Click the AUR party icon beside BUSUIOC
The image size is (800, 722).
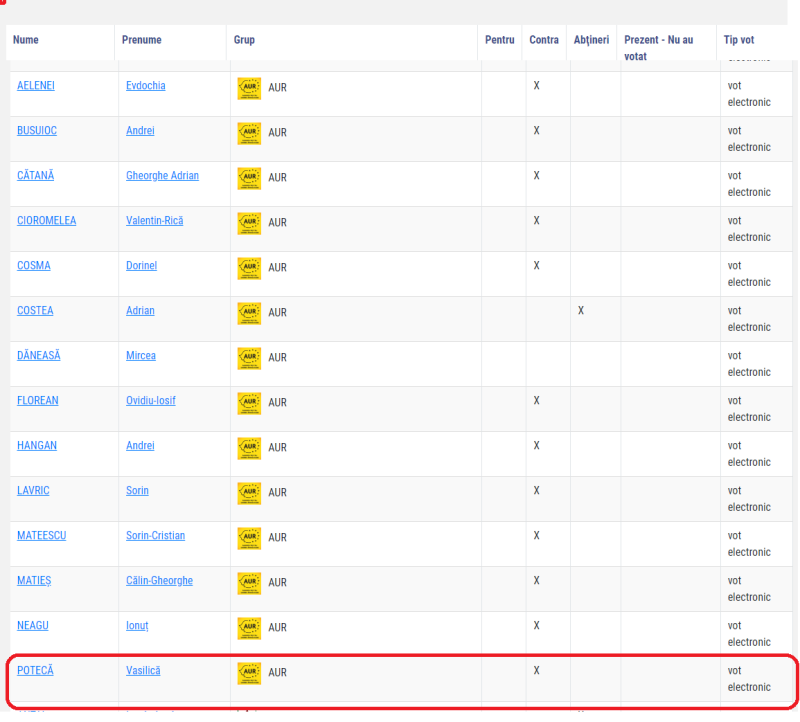[249, 133]
